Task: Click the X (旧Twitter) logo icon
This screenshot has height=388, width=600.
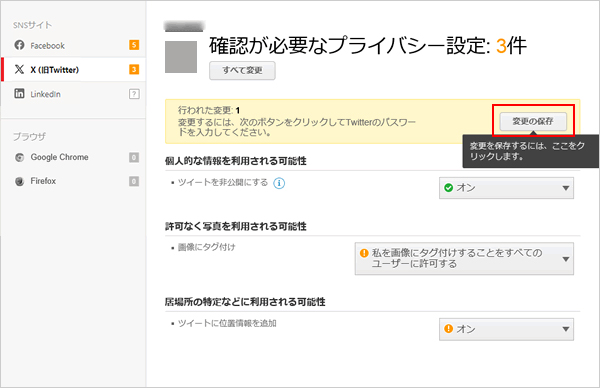Action: 19,69
